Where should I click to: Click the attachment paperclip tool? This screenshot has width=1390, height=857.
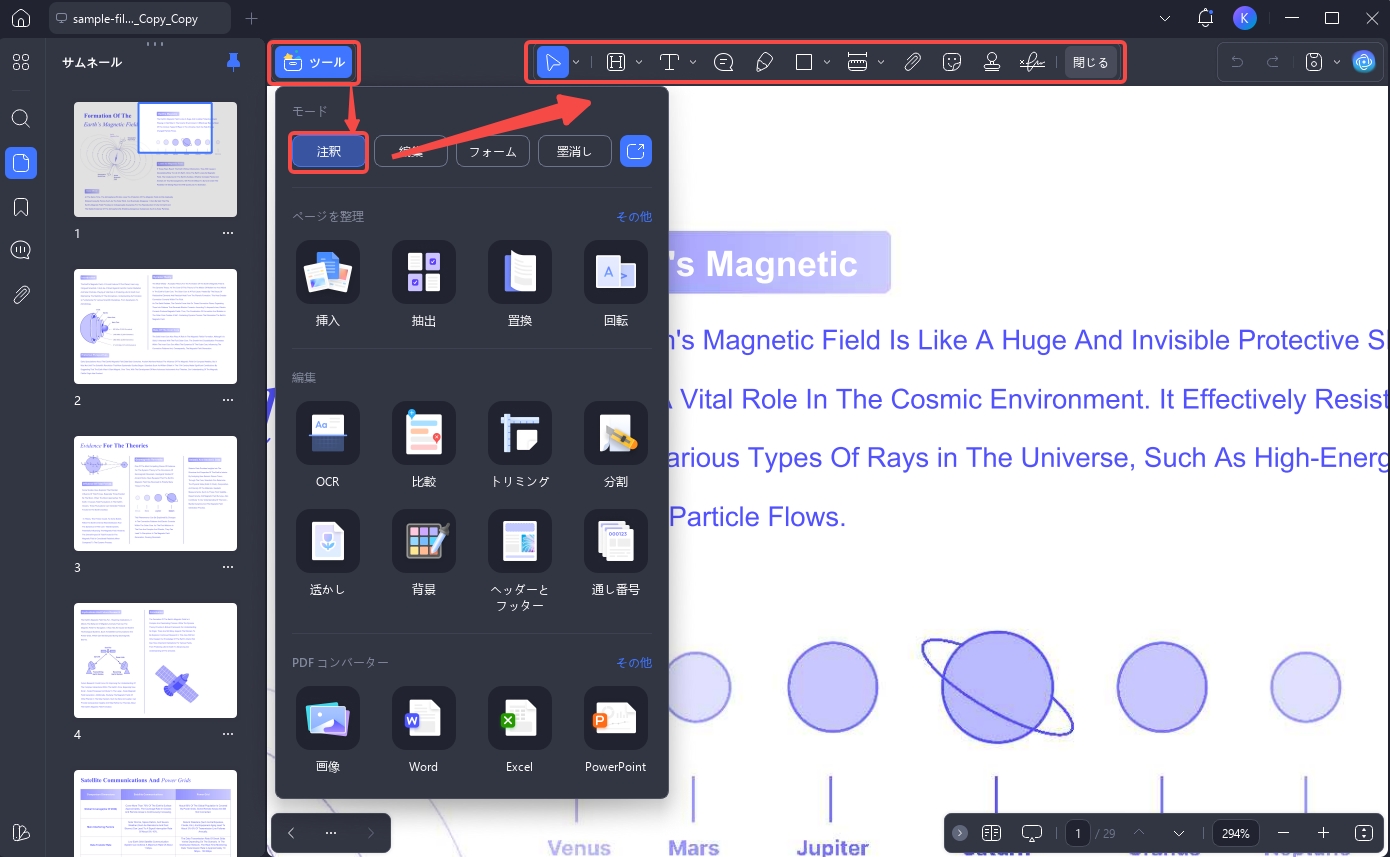coord(912,62)
